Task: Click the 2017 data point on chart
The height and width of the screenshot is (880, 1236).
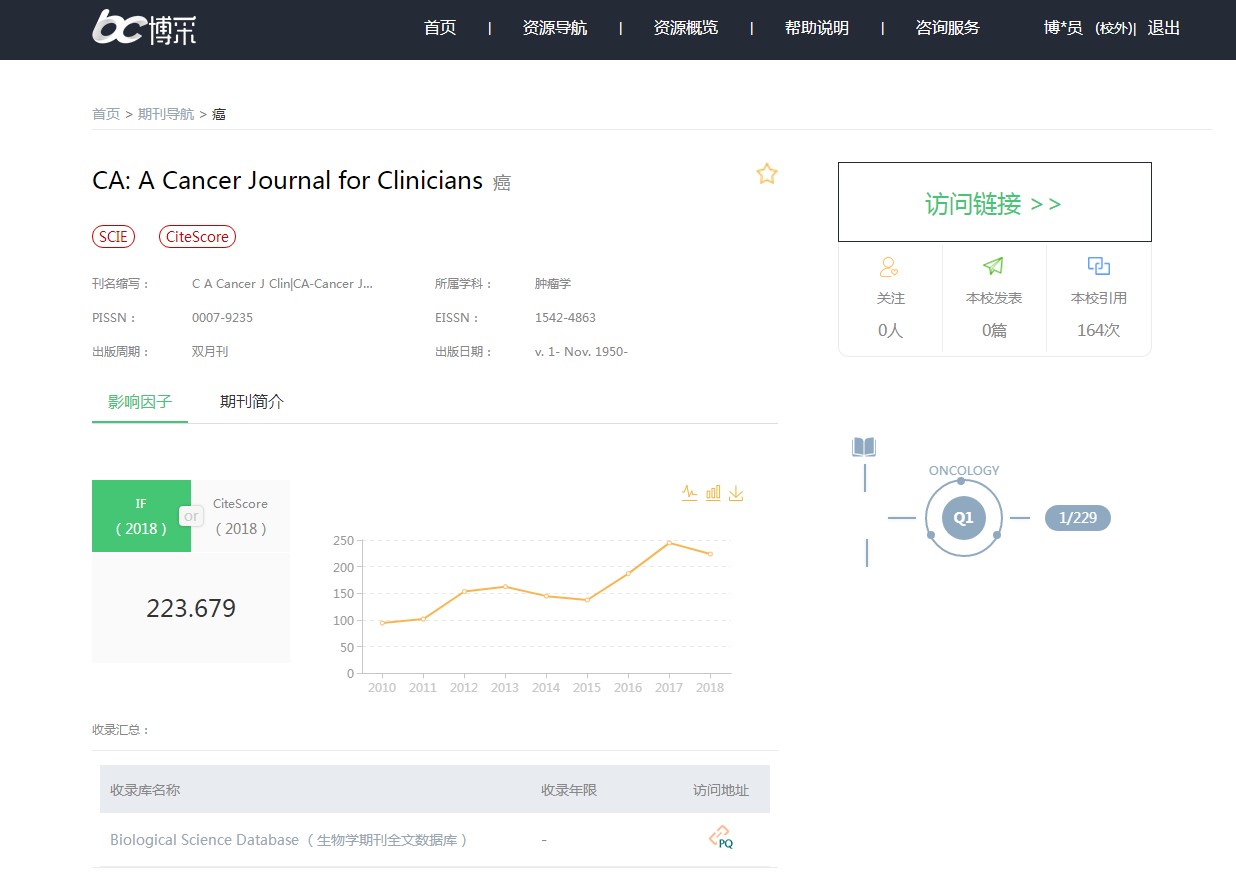Action: [669, 543]
